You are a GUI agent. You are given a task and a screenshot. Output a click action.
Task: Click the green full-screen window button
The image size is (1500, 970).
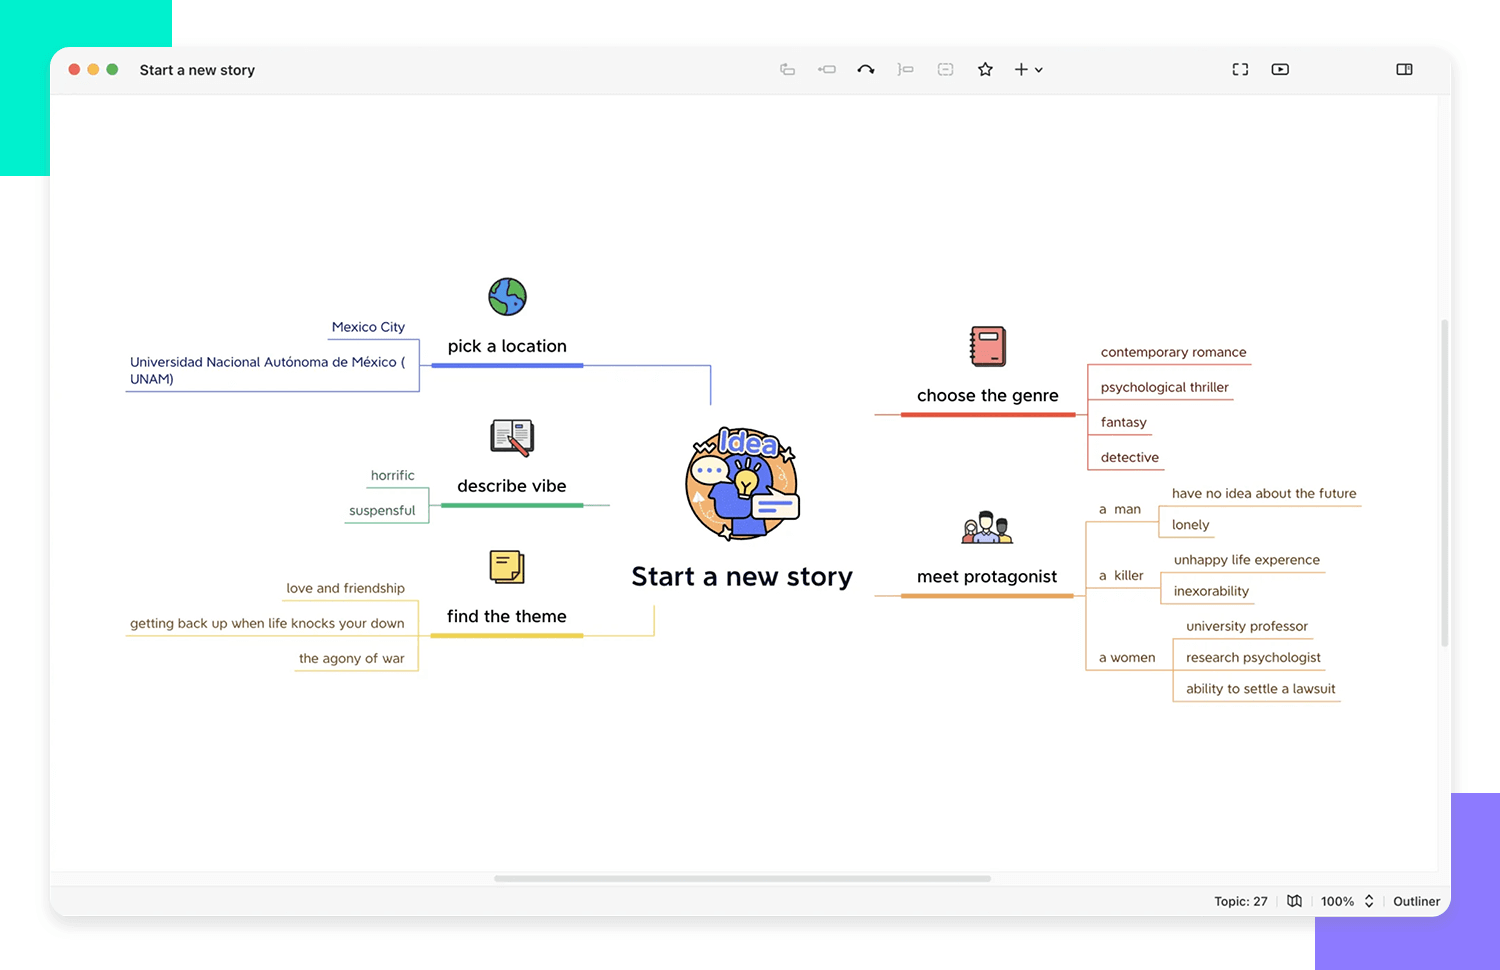click(112, 69)
